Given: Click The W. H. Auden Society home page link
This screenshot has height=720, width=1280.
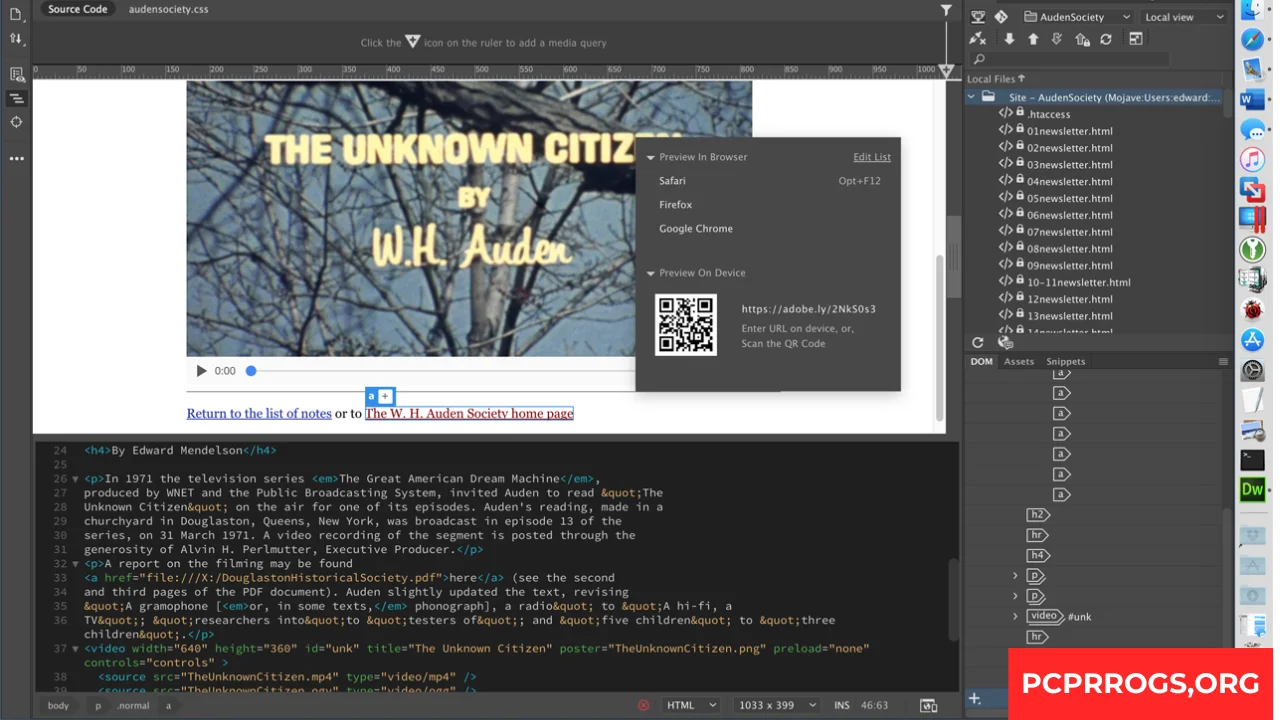Looking at the screenshot, I should [469, 413].
